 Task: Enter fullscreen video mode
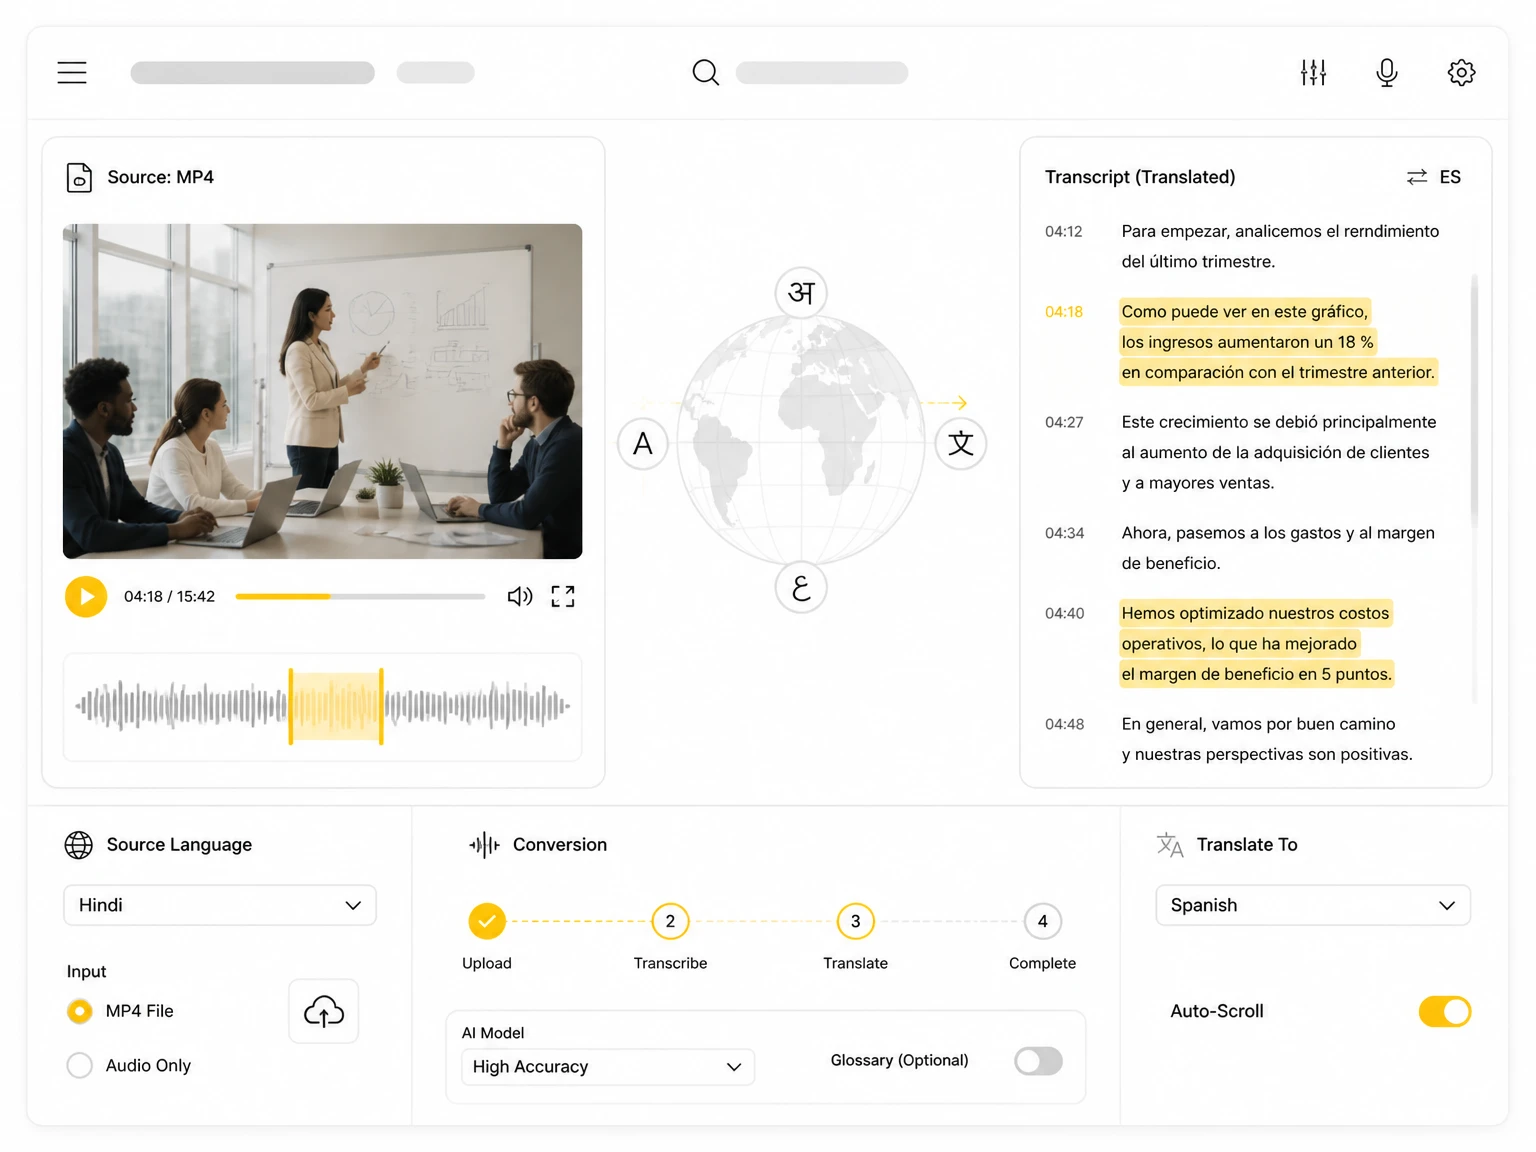pyautogui.click(x=563, y=597)
